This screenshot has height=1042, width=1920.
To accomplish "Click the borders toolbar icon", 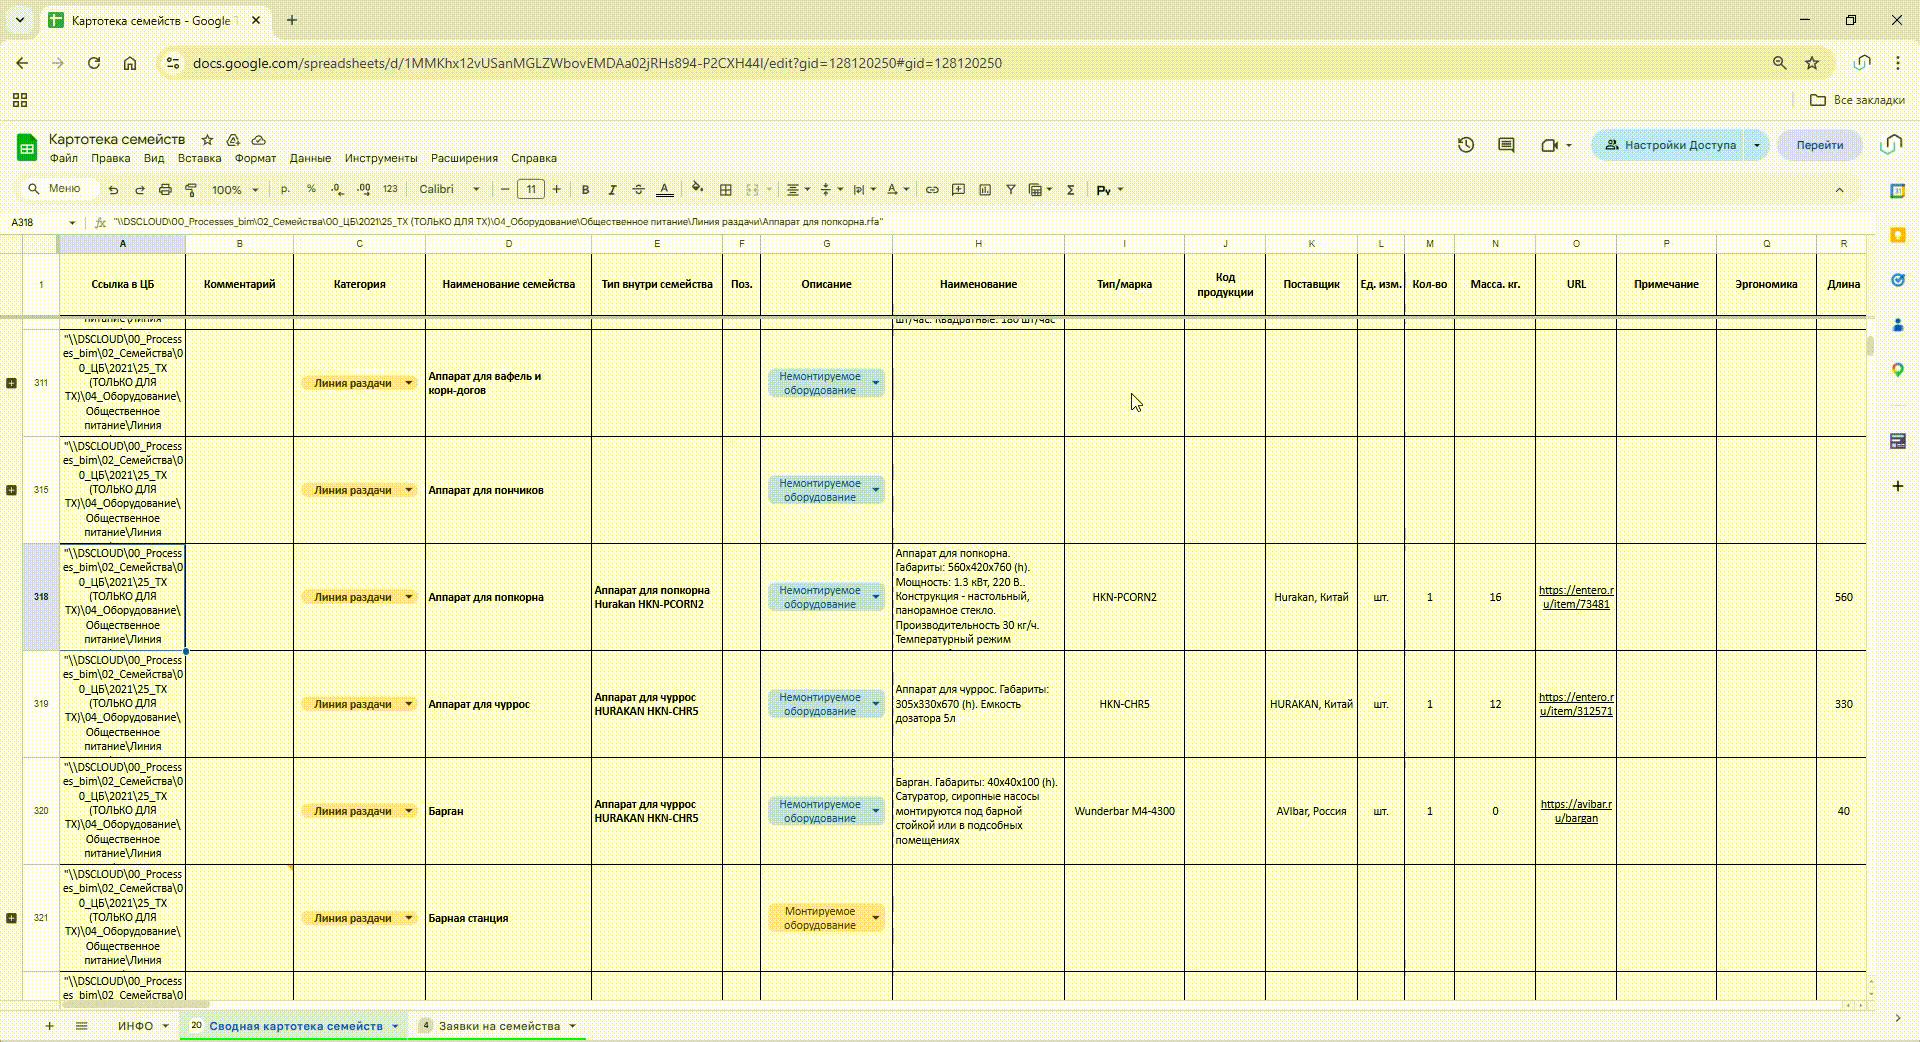I will tap(726, 190).
